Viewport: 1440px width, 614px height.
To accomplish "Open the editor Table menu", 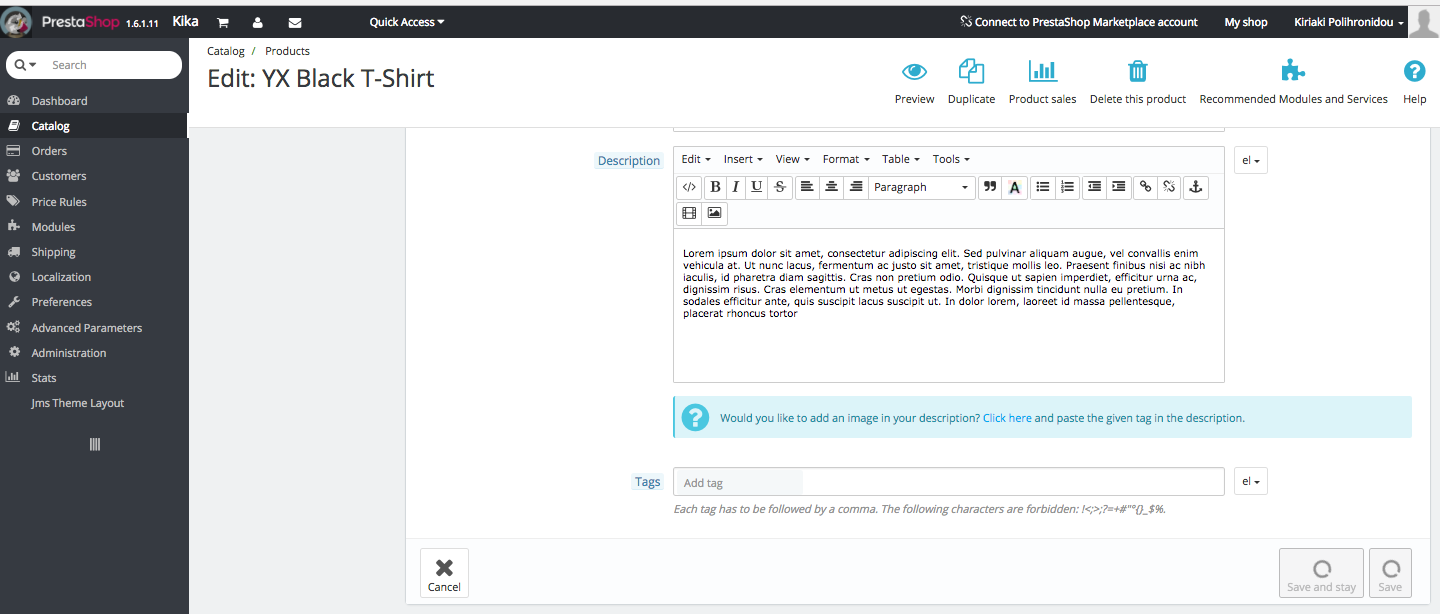I will coord(901,159).
